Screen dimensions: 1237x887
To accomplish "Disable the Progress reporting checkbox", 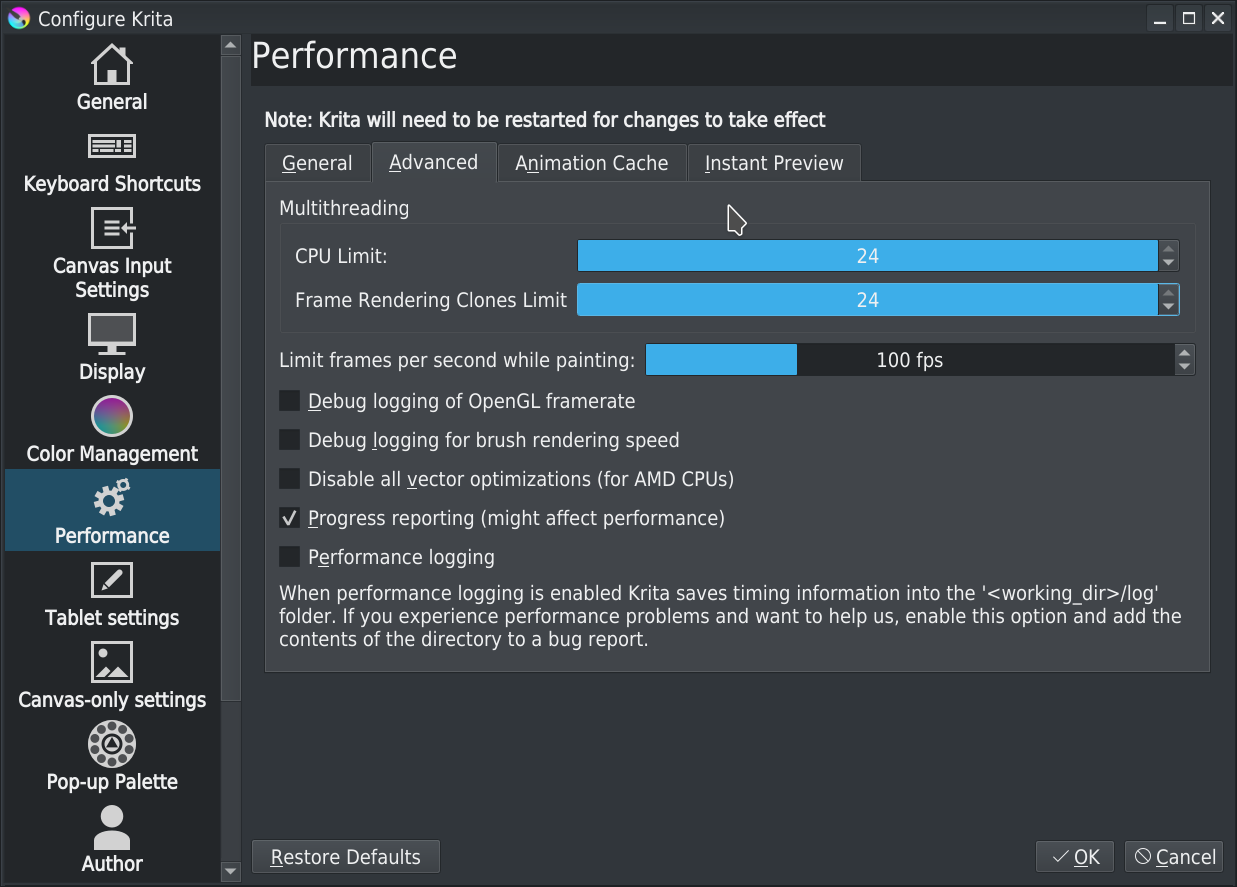I will [290, 518].
